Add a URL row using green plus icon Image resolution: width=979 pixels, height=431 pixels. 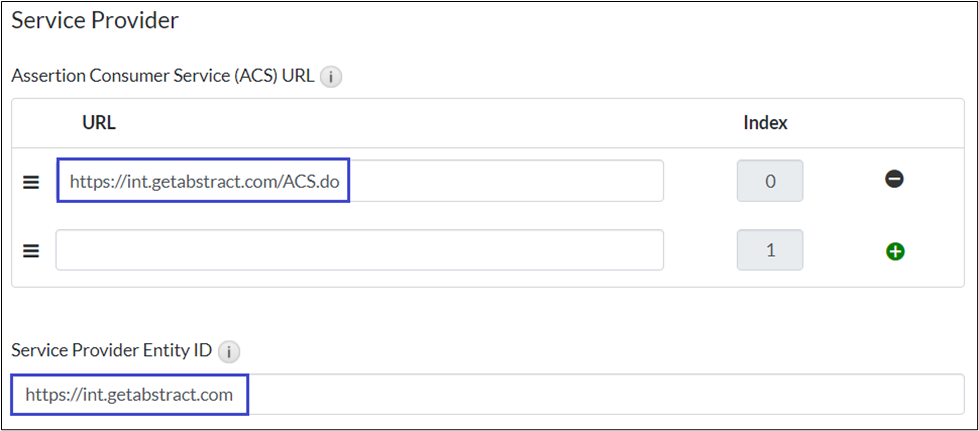895,251
